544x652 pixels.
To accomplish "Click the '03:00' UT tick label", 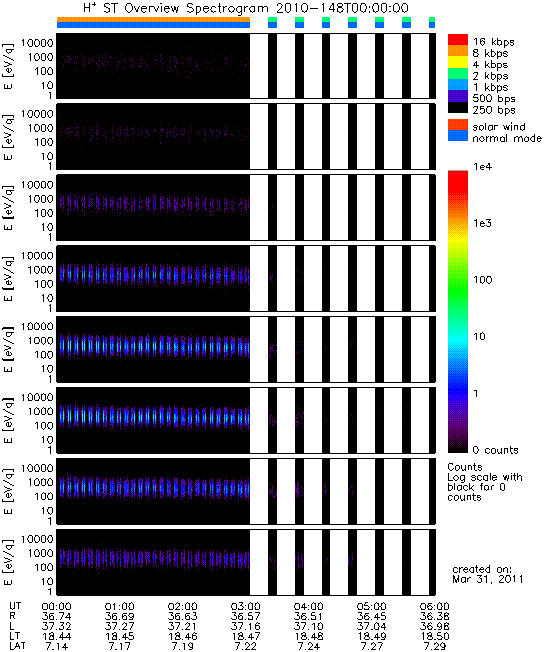I will click(245, 607).
